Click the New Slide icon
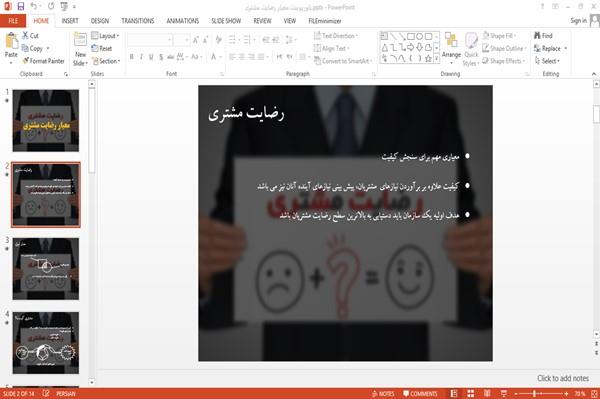The width and height of the screenshot is (600, 399). pyautogui.click(x=80, y=40)
